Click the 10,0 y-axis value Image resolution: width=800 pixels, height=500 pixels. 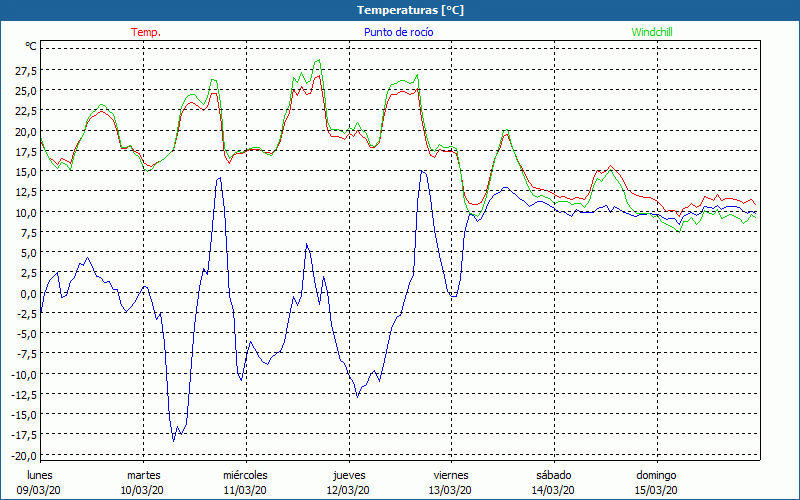click(x=25, y=212)
